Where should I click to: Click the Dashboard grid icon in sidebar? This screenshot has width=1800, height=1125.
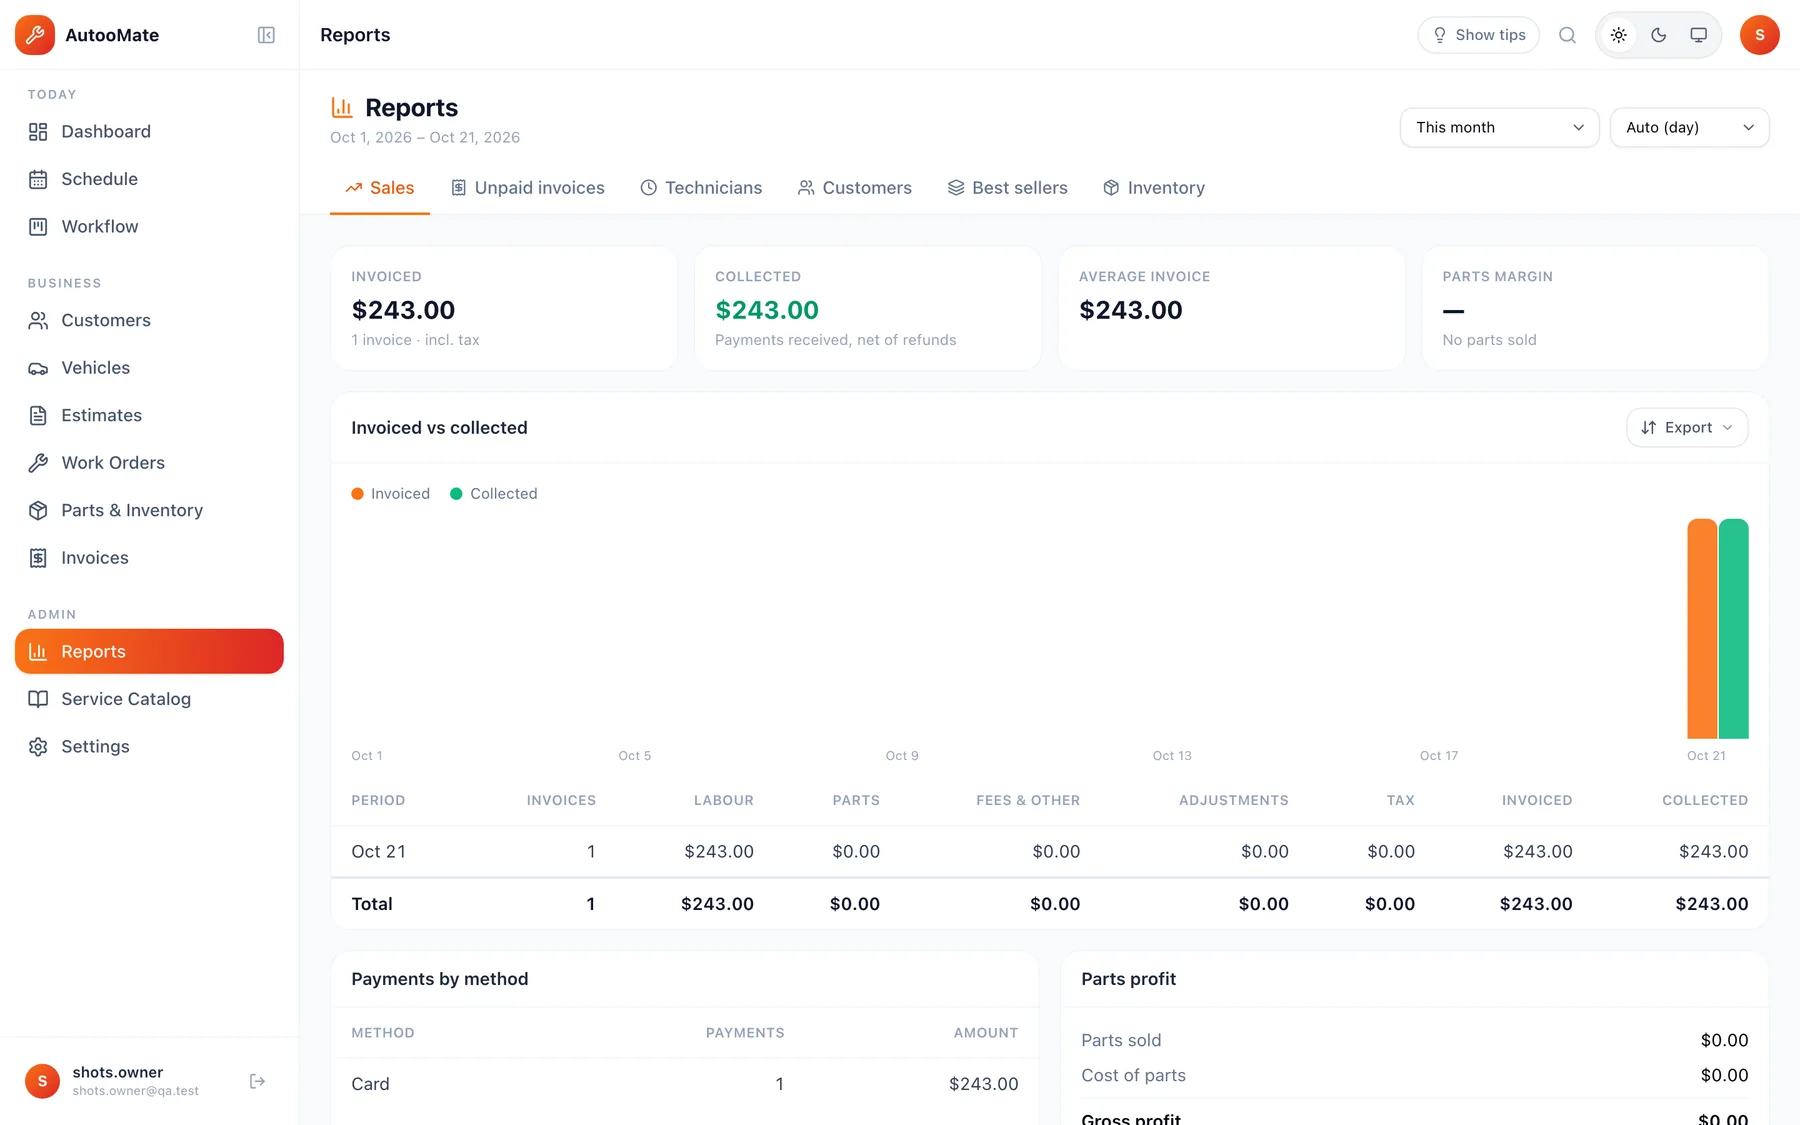point(38,132)
